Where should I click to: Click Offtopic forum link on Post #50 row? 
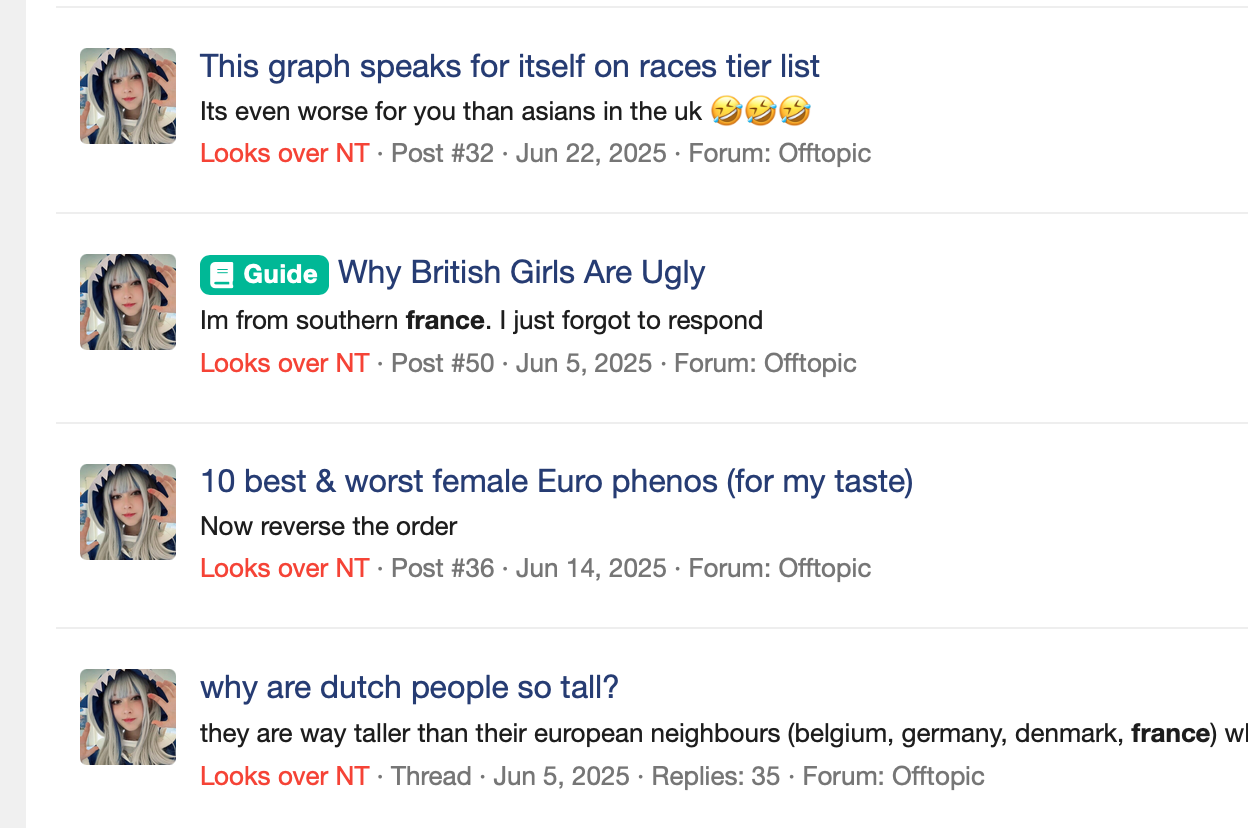(810, 363)
